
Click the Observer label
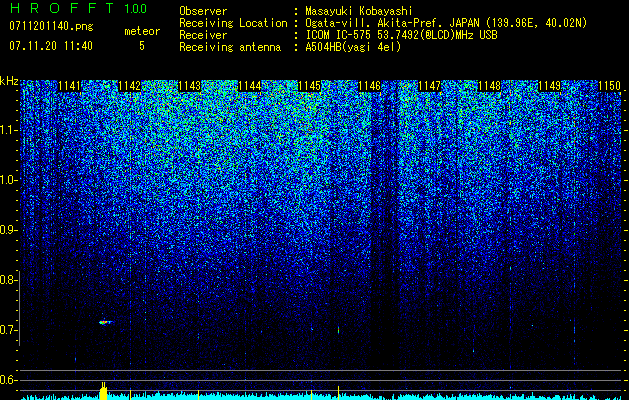[203, 11]
